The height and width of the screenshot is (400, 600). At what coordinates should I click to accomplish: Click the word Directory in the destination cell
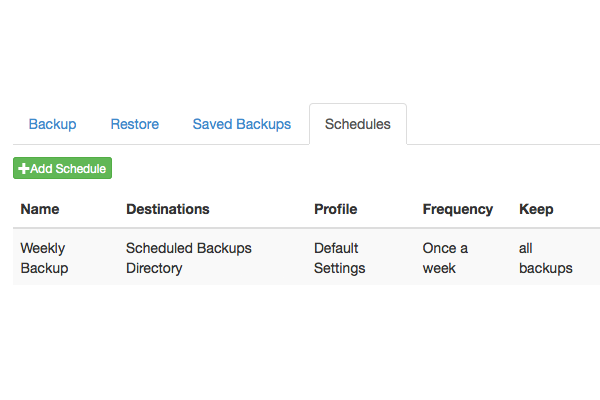pyautogui.click(x=154, y=268)
